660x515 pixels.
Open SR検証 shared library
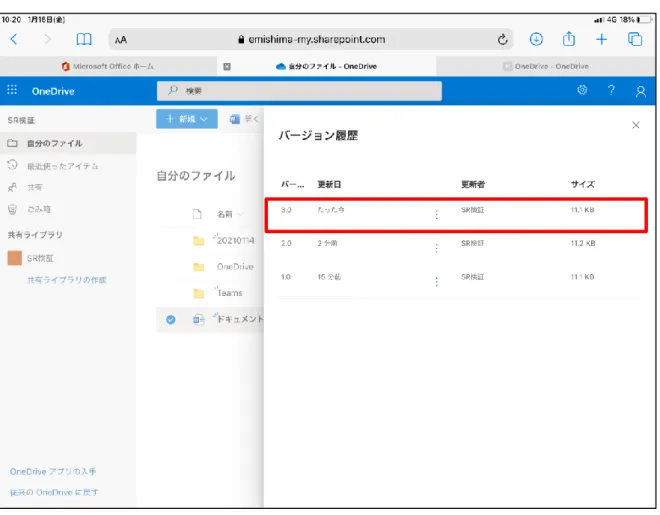tap(40, 258)
